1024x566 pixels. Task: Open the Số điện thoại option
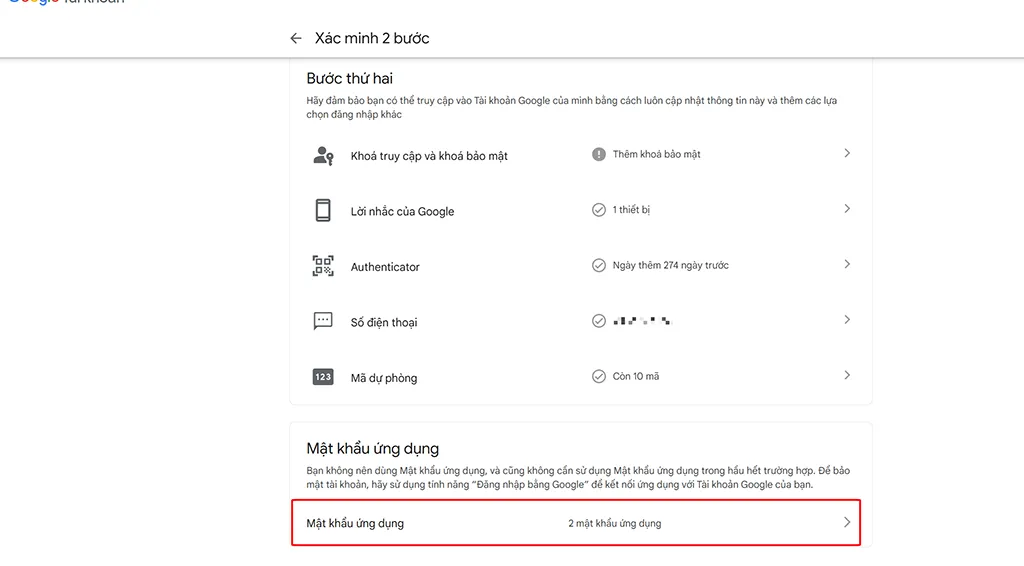[384, 322]
